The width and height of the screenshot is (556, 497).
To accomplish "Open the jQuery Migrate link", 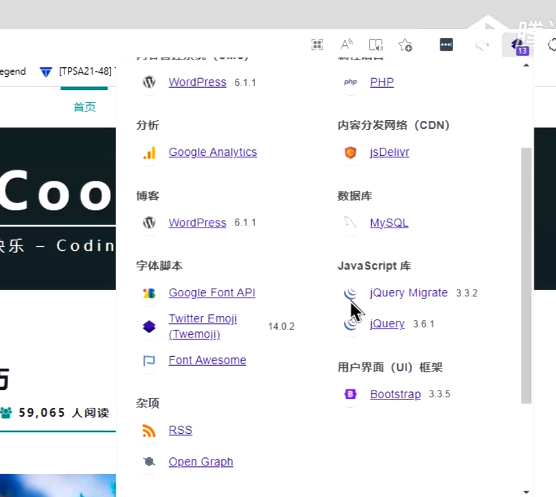I will (x=408, y=293).
